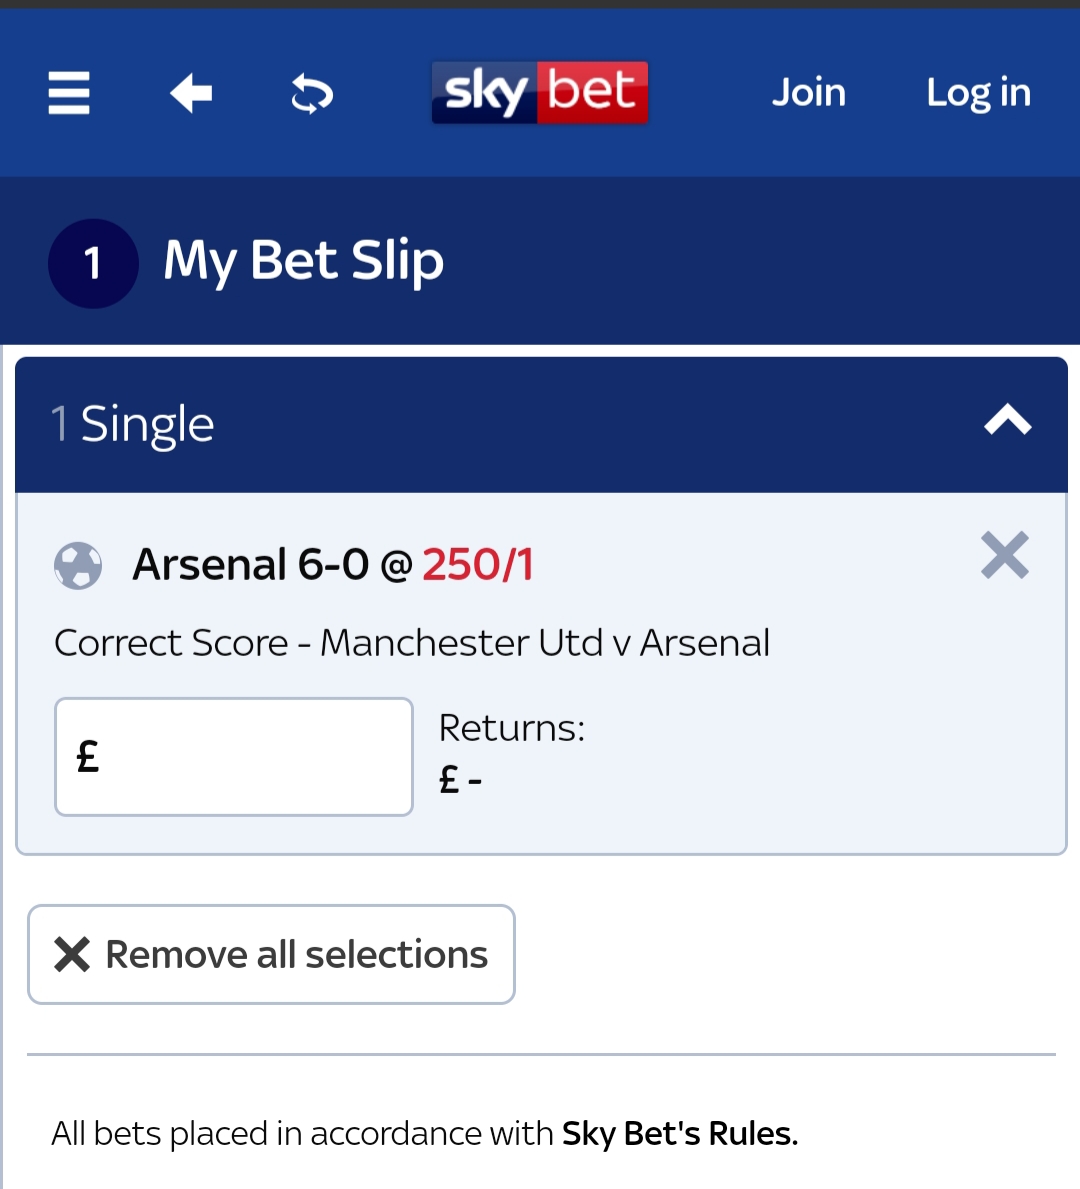The width and height of the screenshot is (1080, 1189).
Task: Go back using the left arrow
Action: (x=191, y=93)
